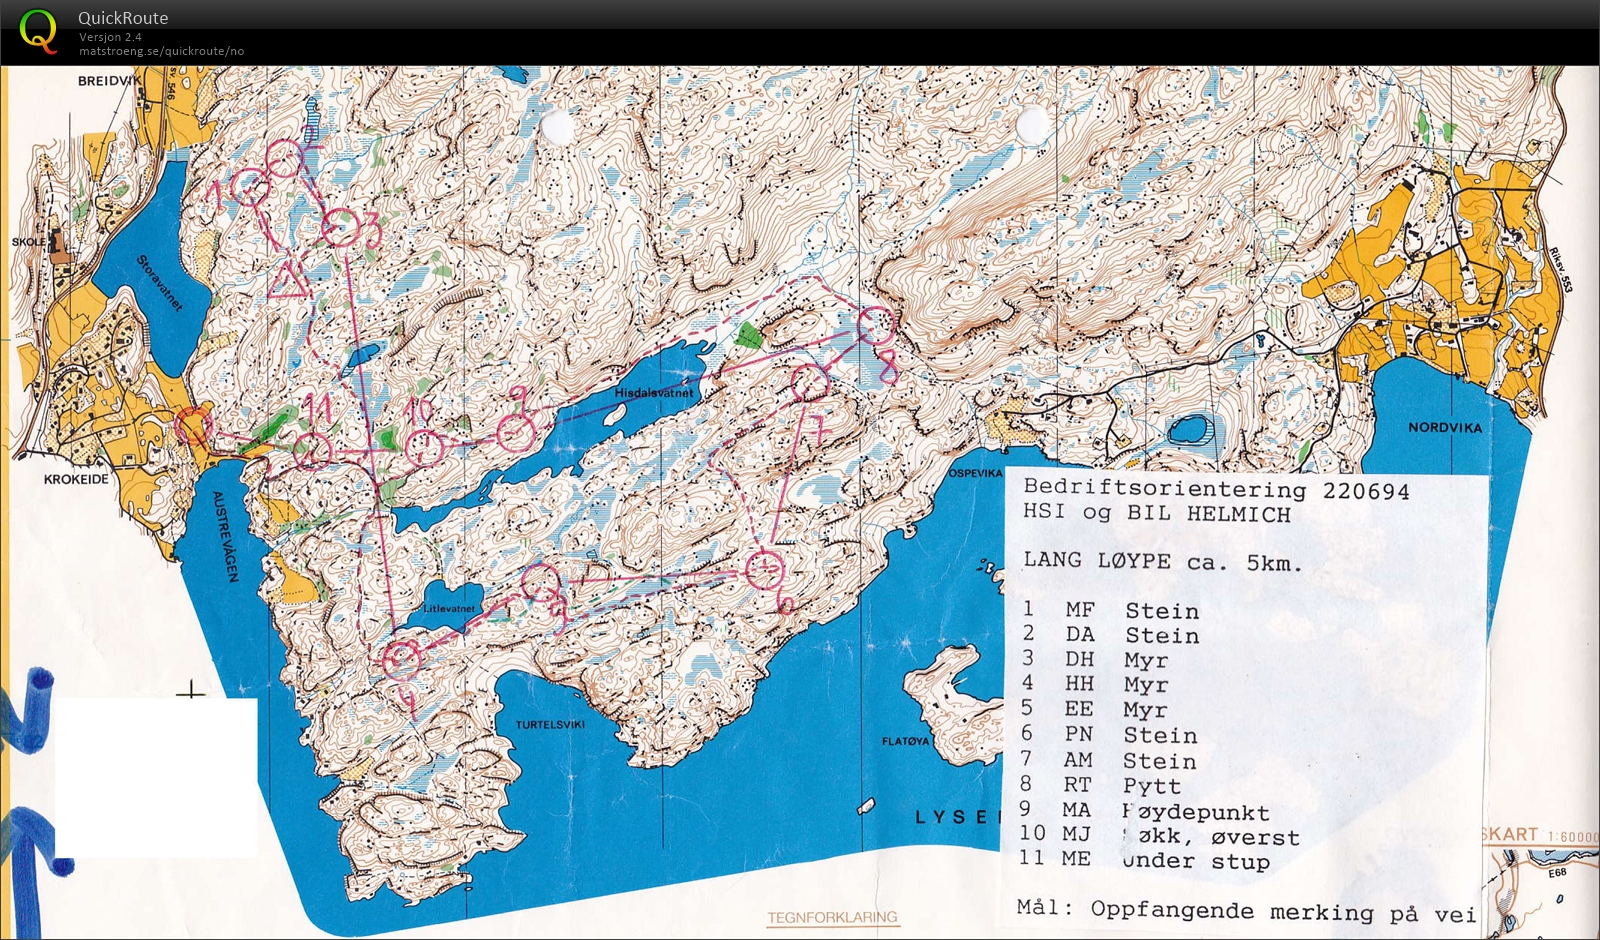Click the TURTELSVIKI bay label

click(x=550, y=724)
